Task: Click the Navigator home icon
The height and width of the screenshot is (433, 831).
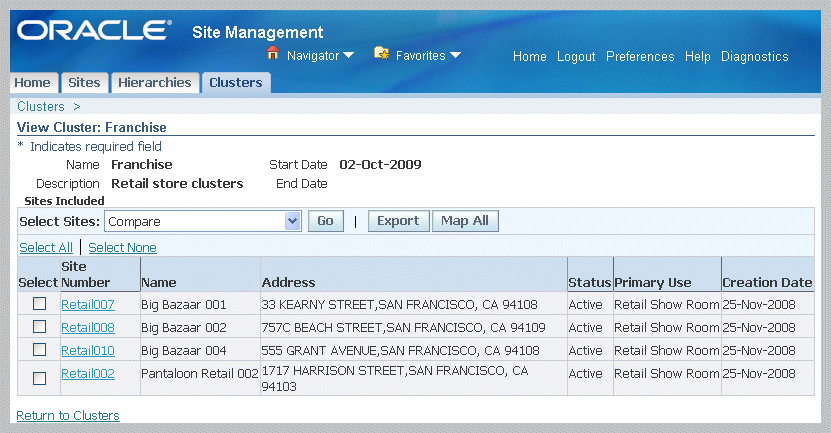Action: tap(273, 53)
